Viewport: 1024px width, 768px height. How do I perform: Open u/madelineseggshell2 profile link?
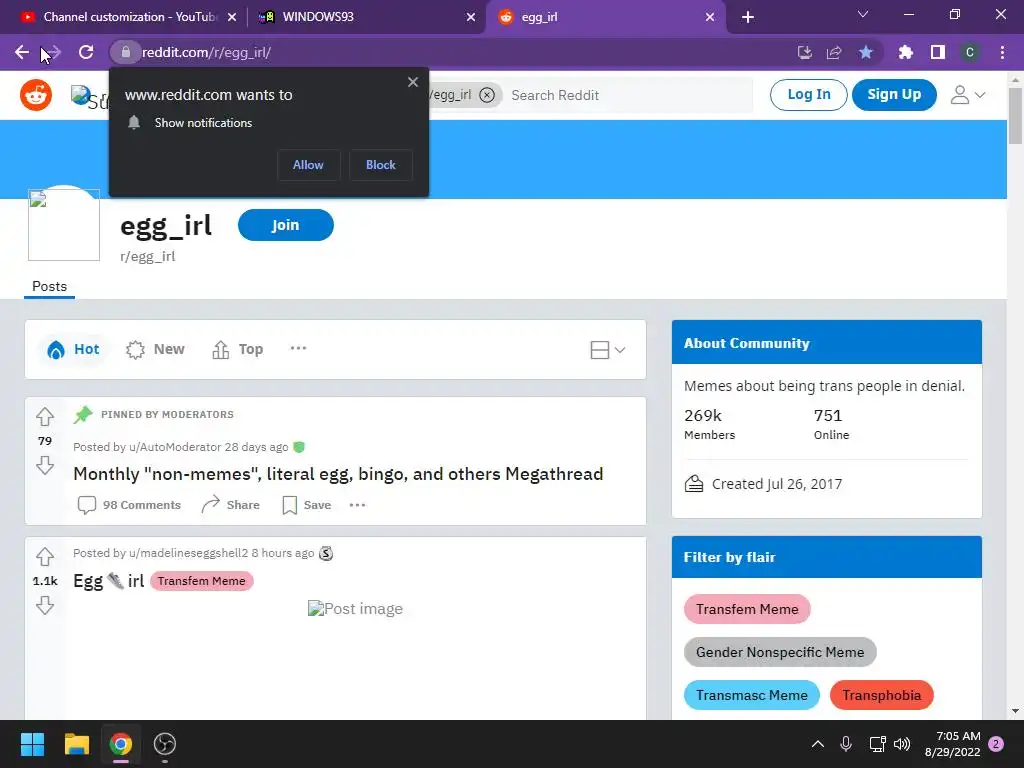click(189, 553)
